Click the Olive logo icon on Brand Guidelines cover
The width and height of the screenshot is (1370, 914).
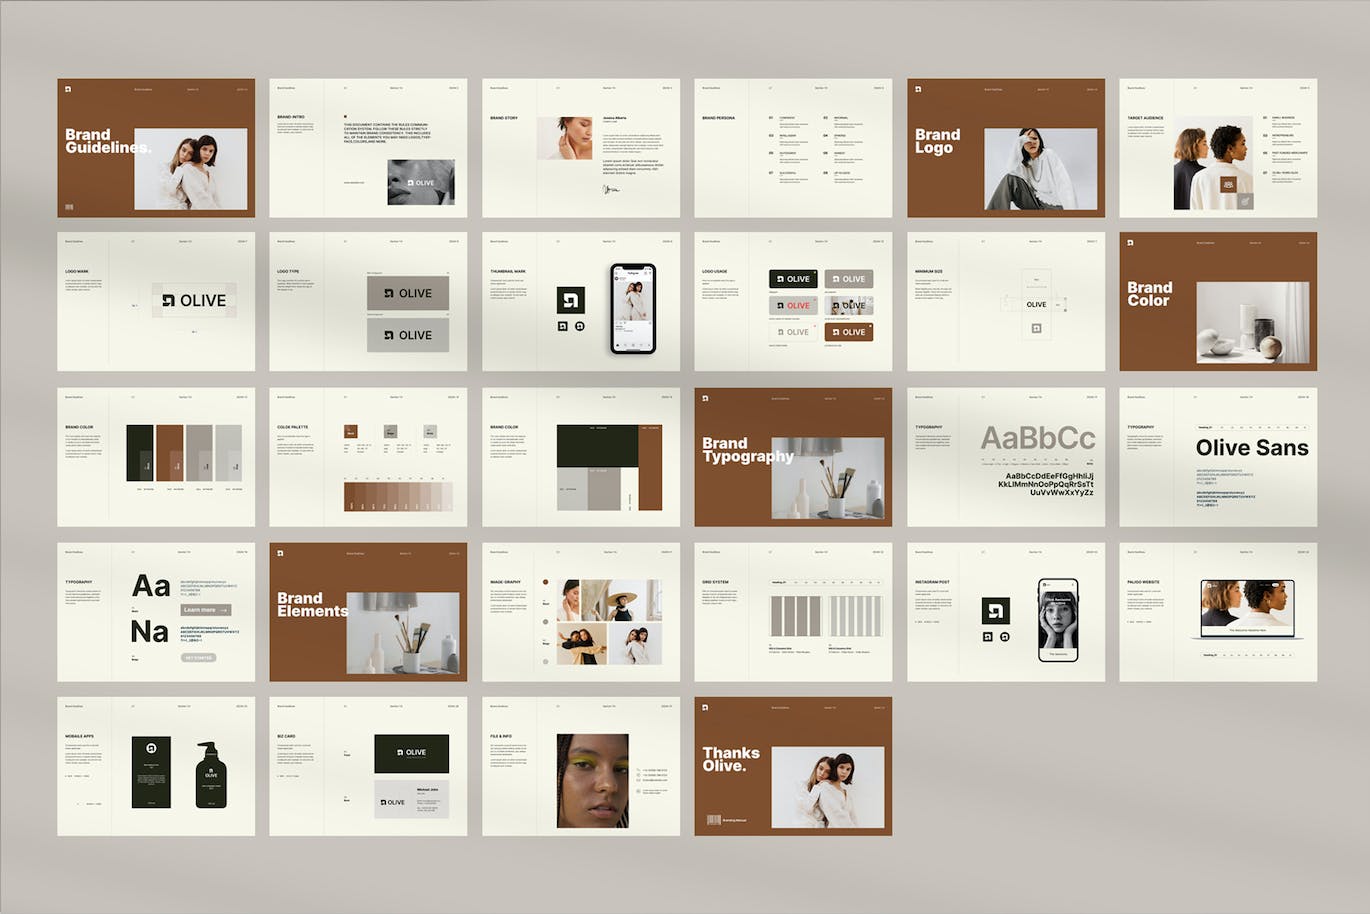tap(68, 89)
